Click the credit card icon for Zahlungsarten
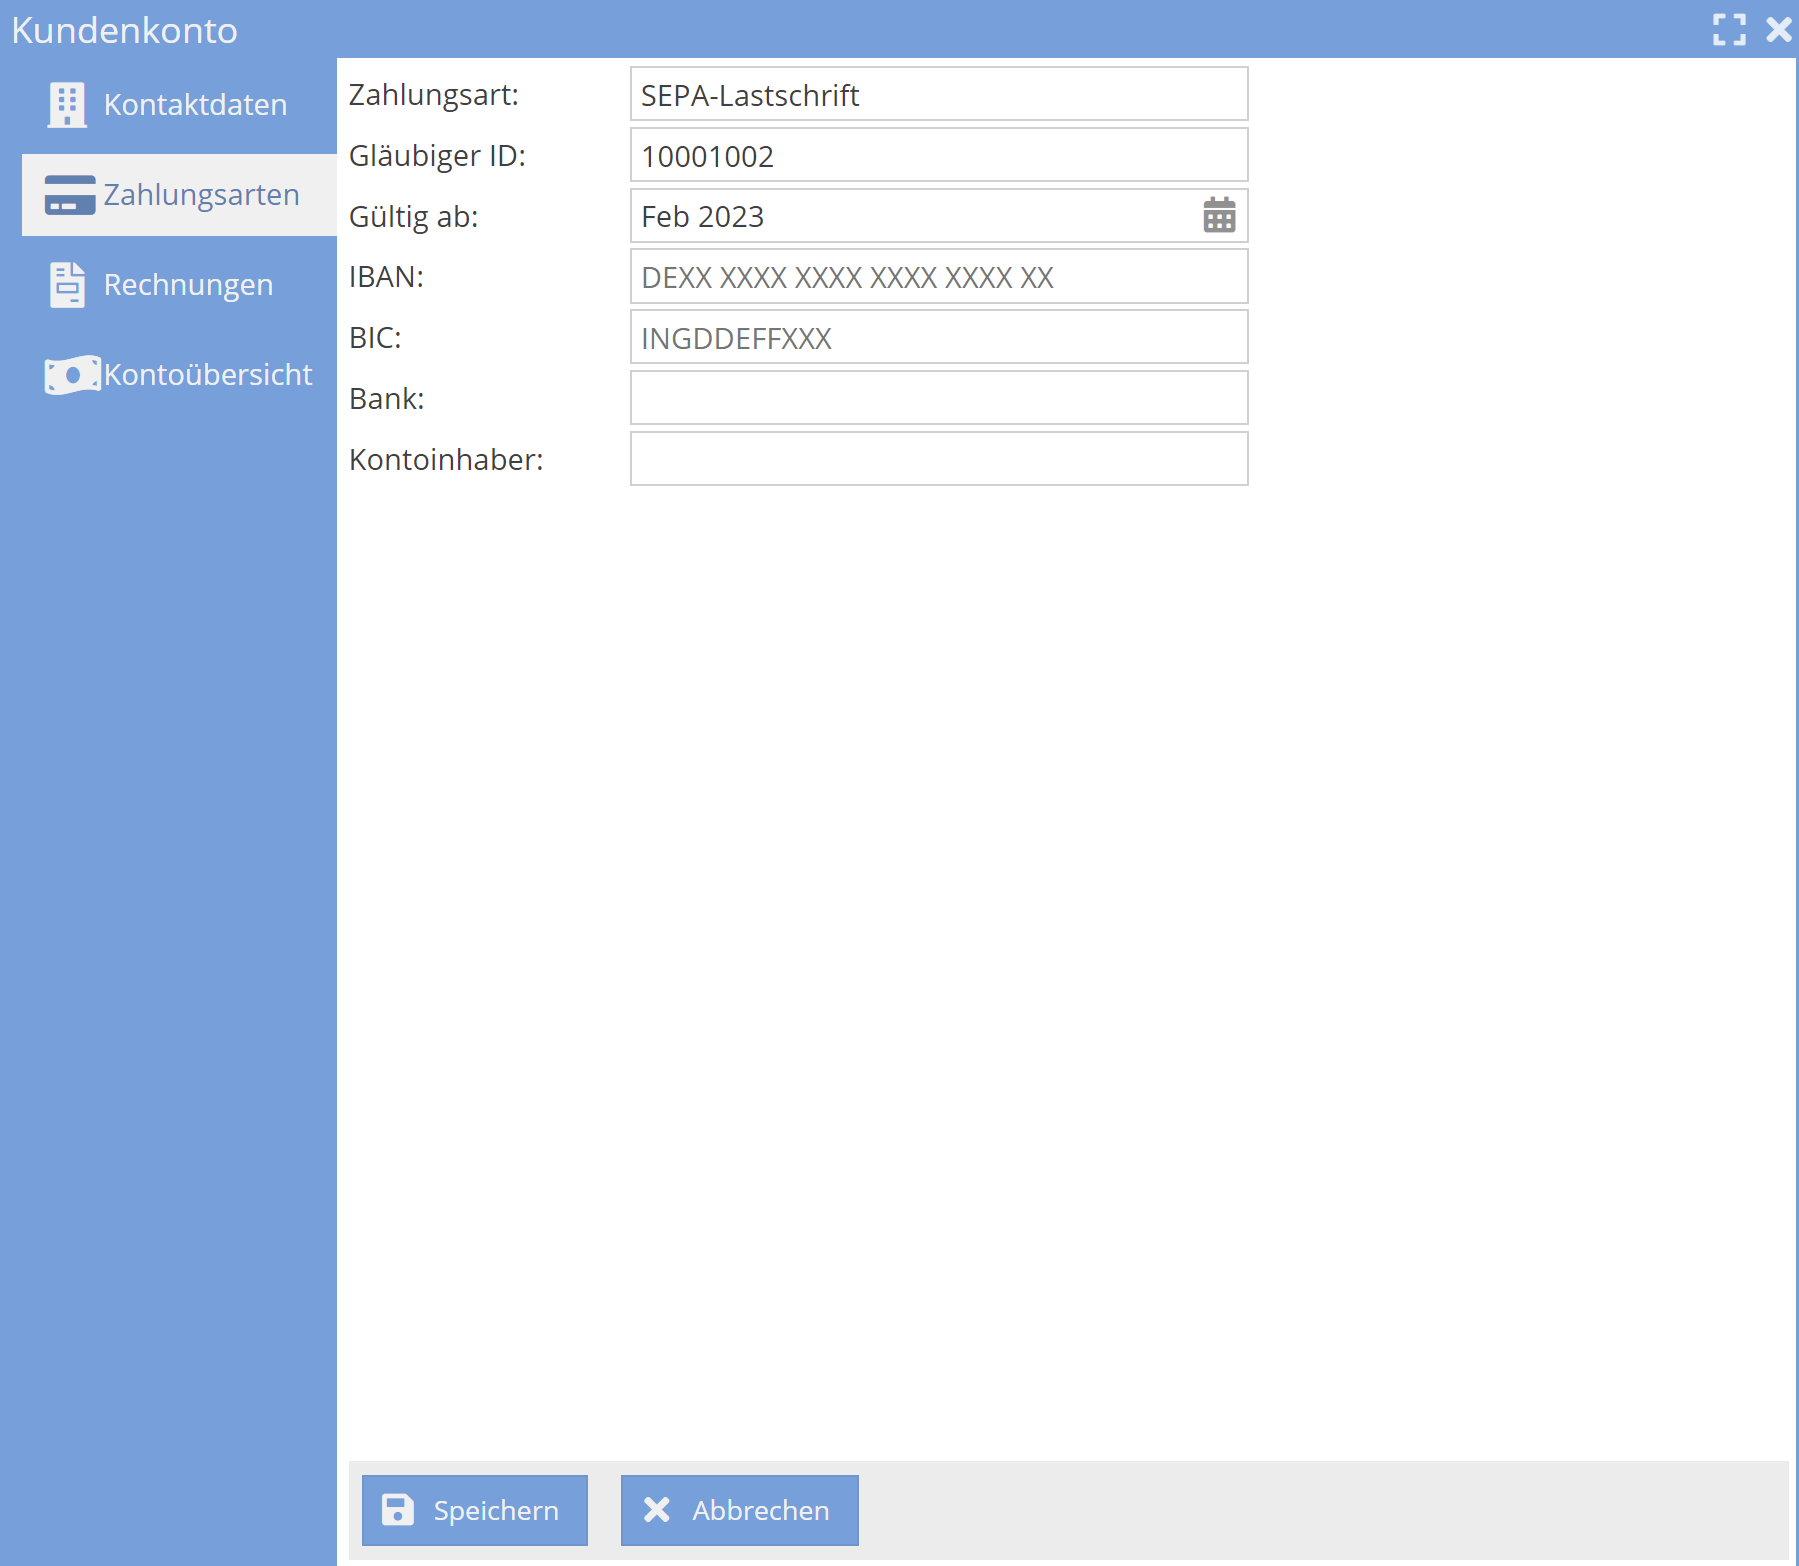Image resolution: width=1799 pixels, height=1566 pixels. pos(70,195)
